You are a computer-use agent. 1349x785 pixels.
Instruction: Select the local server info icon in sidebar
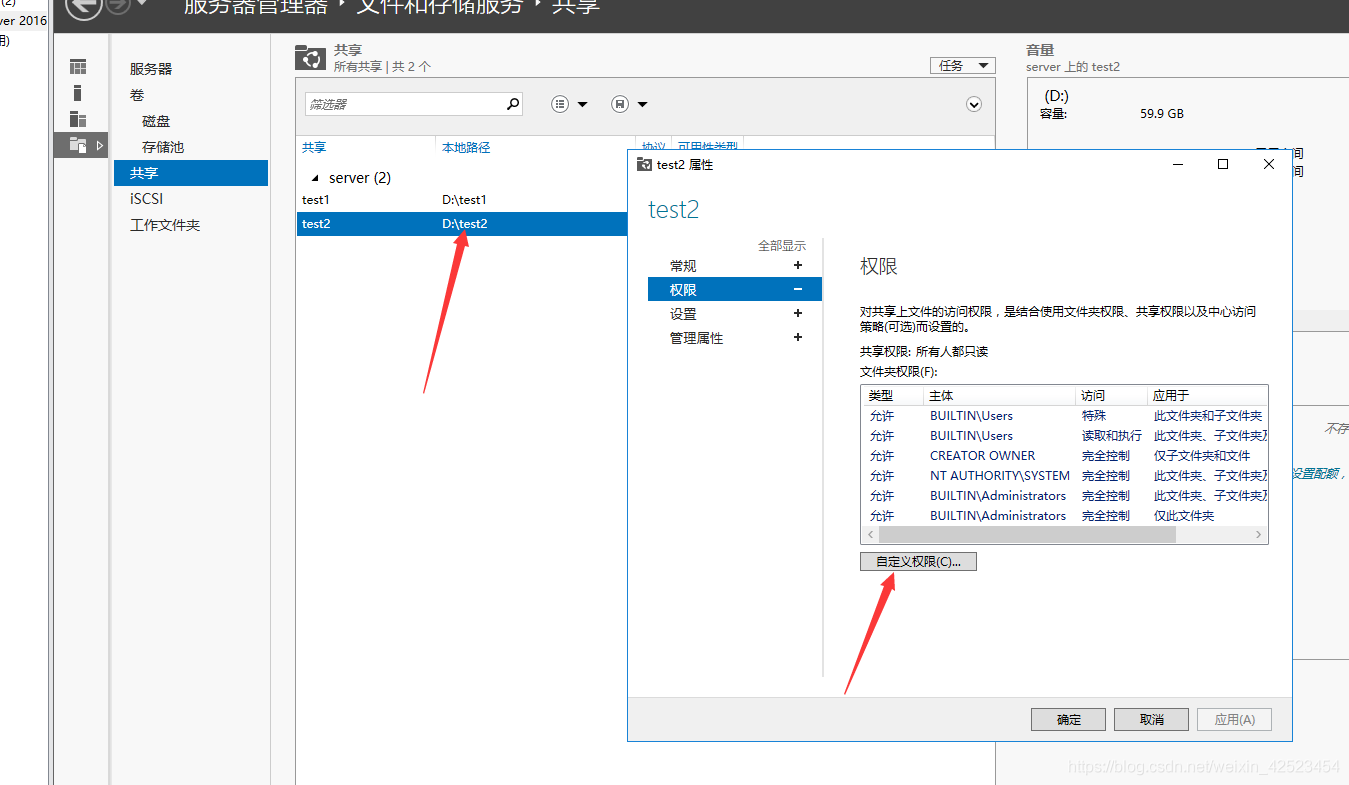click(78, 92)
